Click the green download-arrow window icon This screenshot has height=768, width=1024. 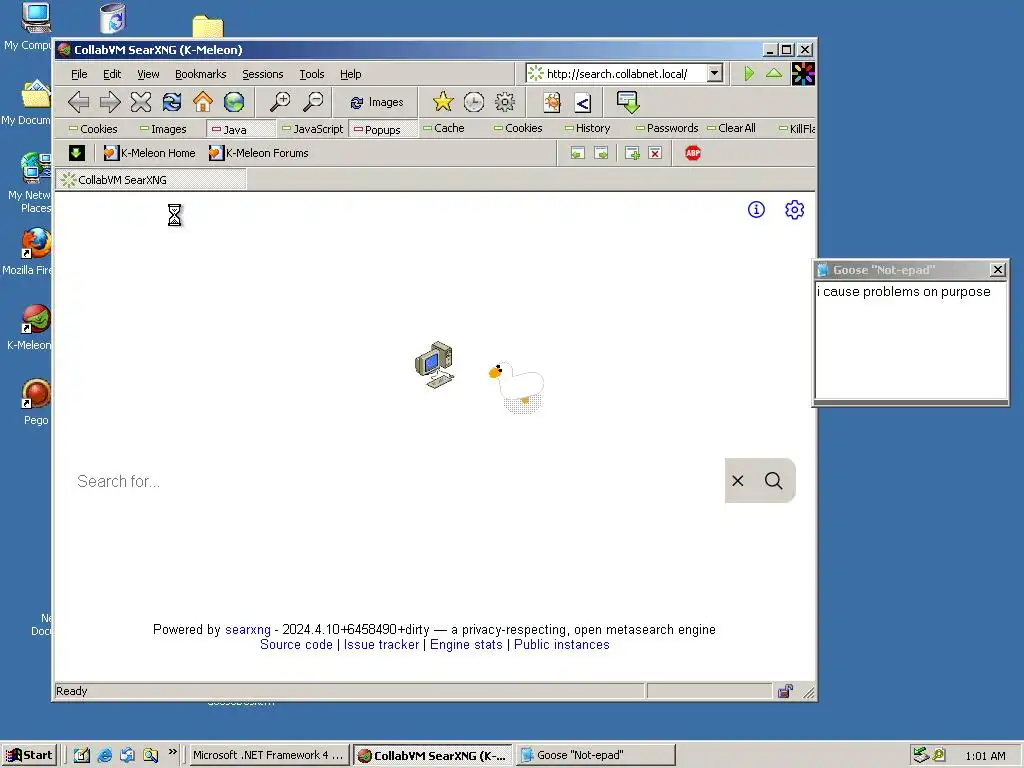coord(628,102)
